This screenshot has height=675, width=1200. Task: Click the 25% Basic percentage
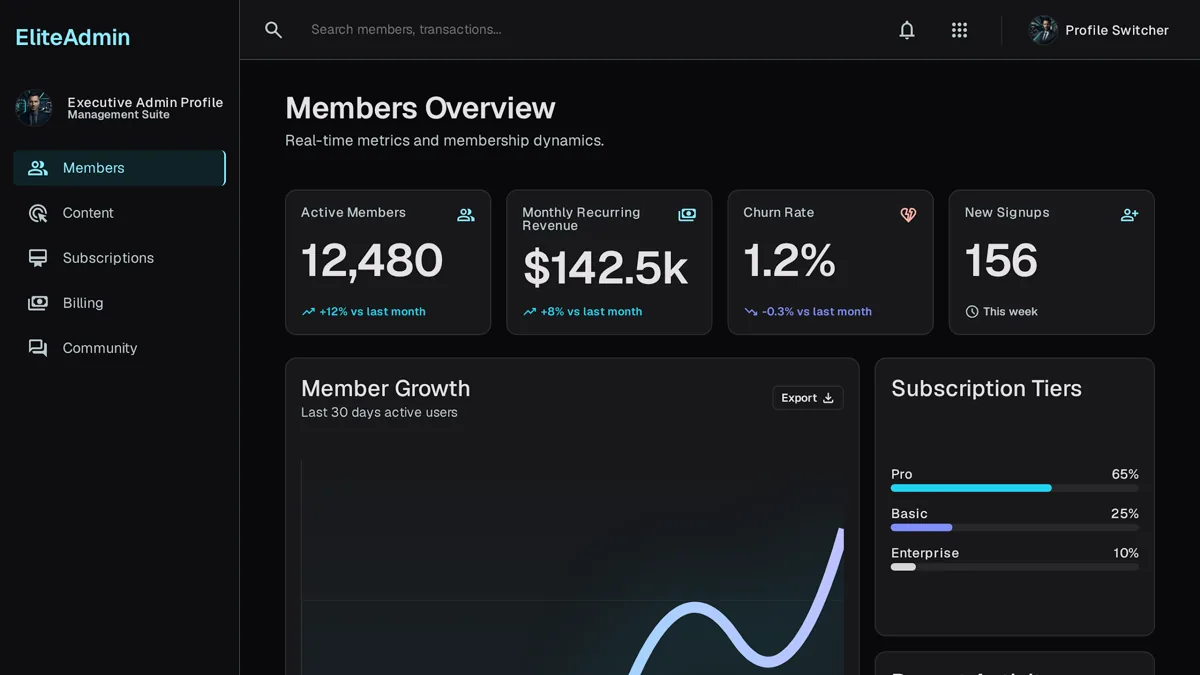tap(1125, 514)
